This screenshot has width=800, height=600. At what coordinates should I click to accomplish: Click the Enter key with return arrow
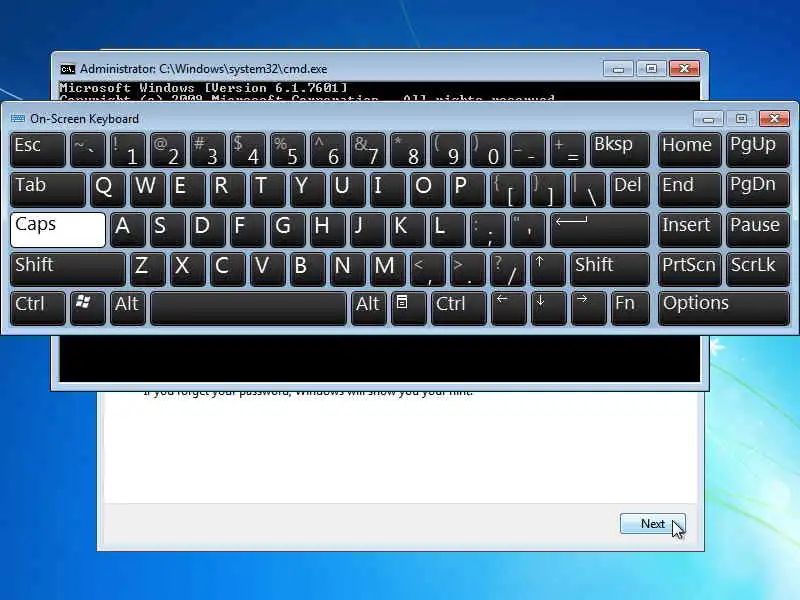[600, 230]
